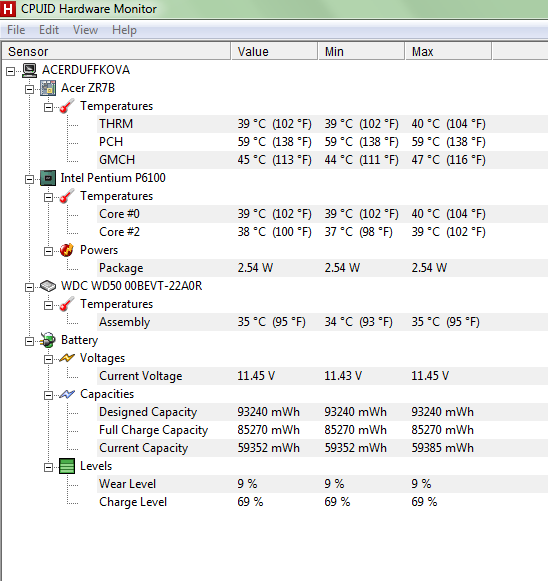Image resolution: width=548 pixels, height=581 pixels.
Task: Collapse the Acer ZR7B node
Action: tap(30, 89)
